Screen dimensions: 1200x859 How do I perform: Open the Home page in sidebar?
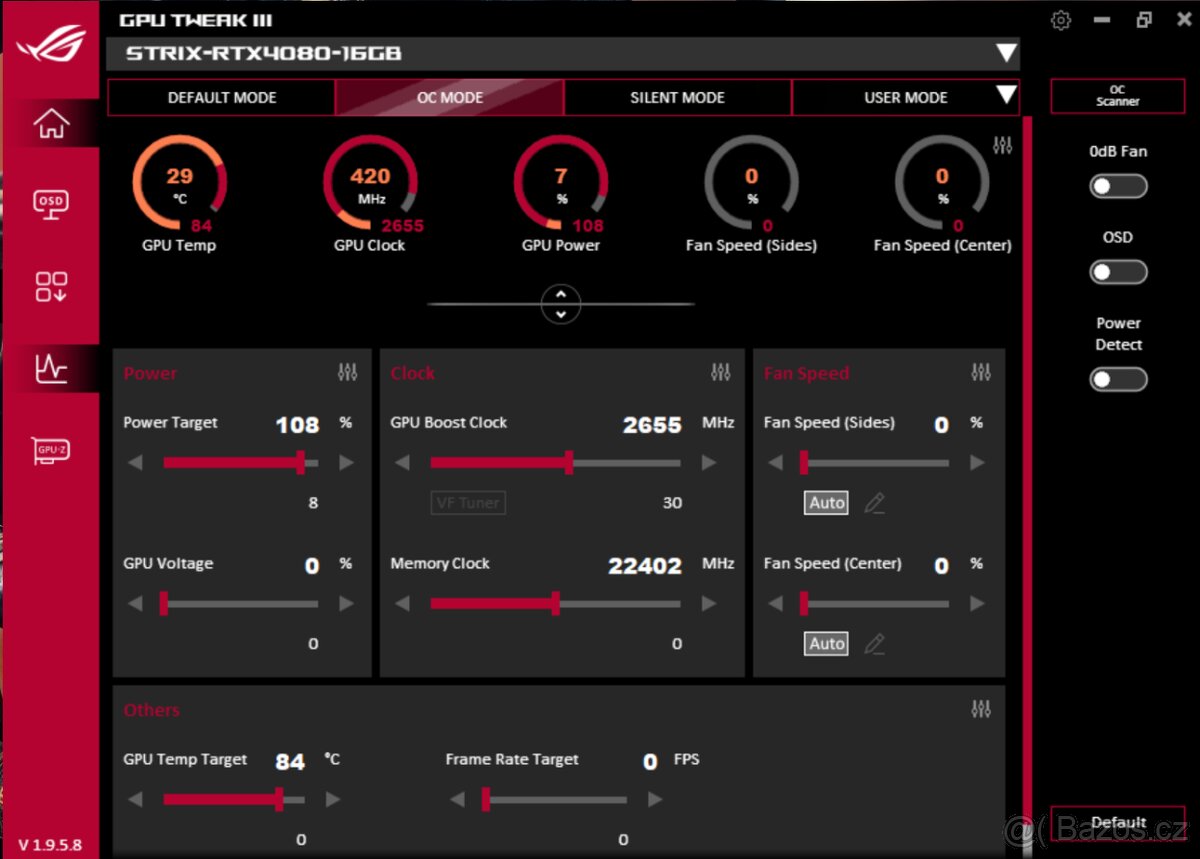[51, 124]
